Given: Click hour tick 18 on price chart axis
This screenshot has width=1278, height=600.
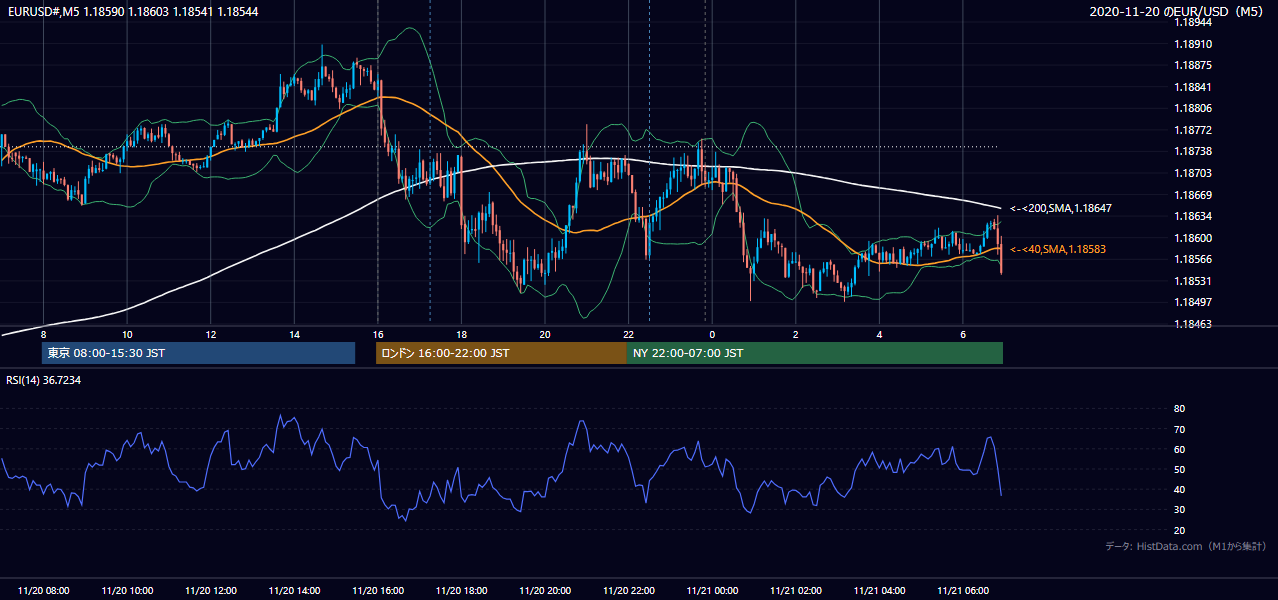Looking at the screenshot, I should click(x=461, y=334).
